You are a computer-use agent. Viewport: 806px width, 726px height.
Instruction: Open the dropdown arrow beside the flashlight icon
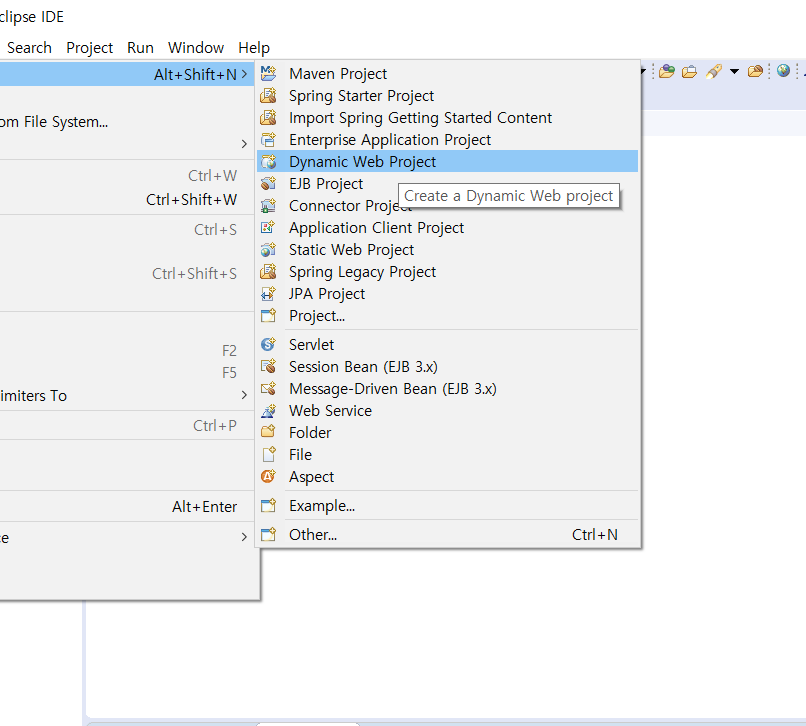click(x=735, y=71)
